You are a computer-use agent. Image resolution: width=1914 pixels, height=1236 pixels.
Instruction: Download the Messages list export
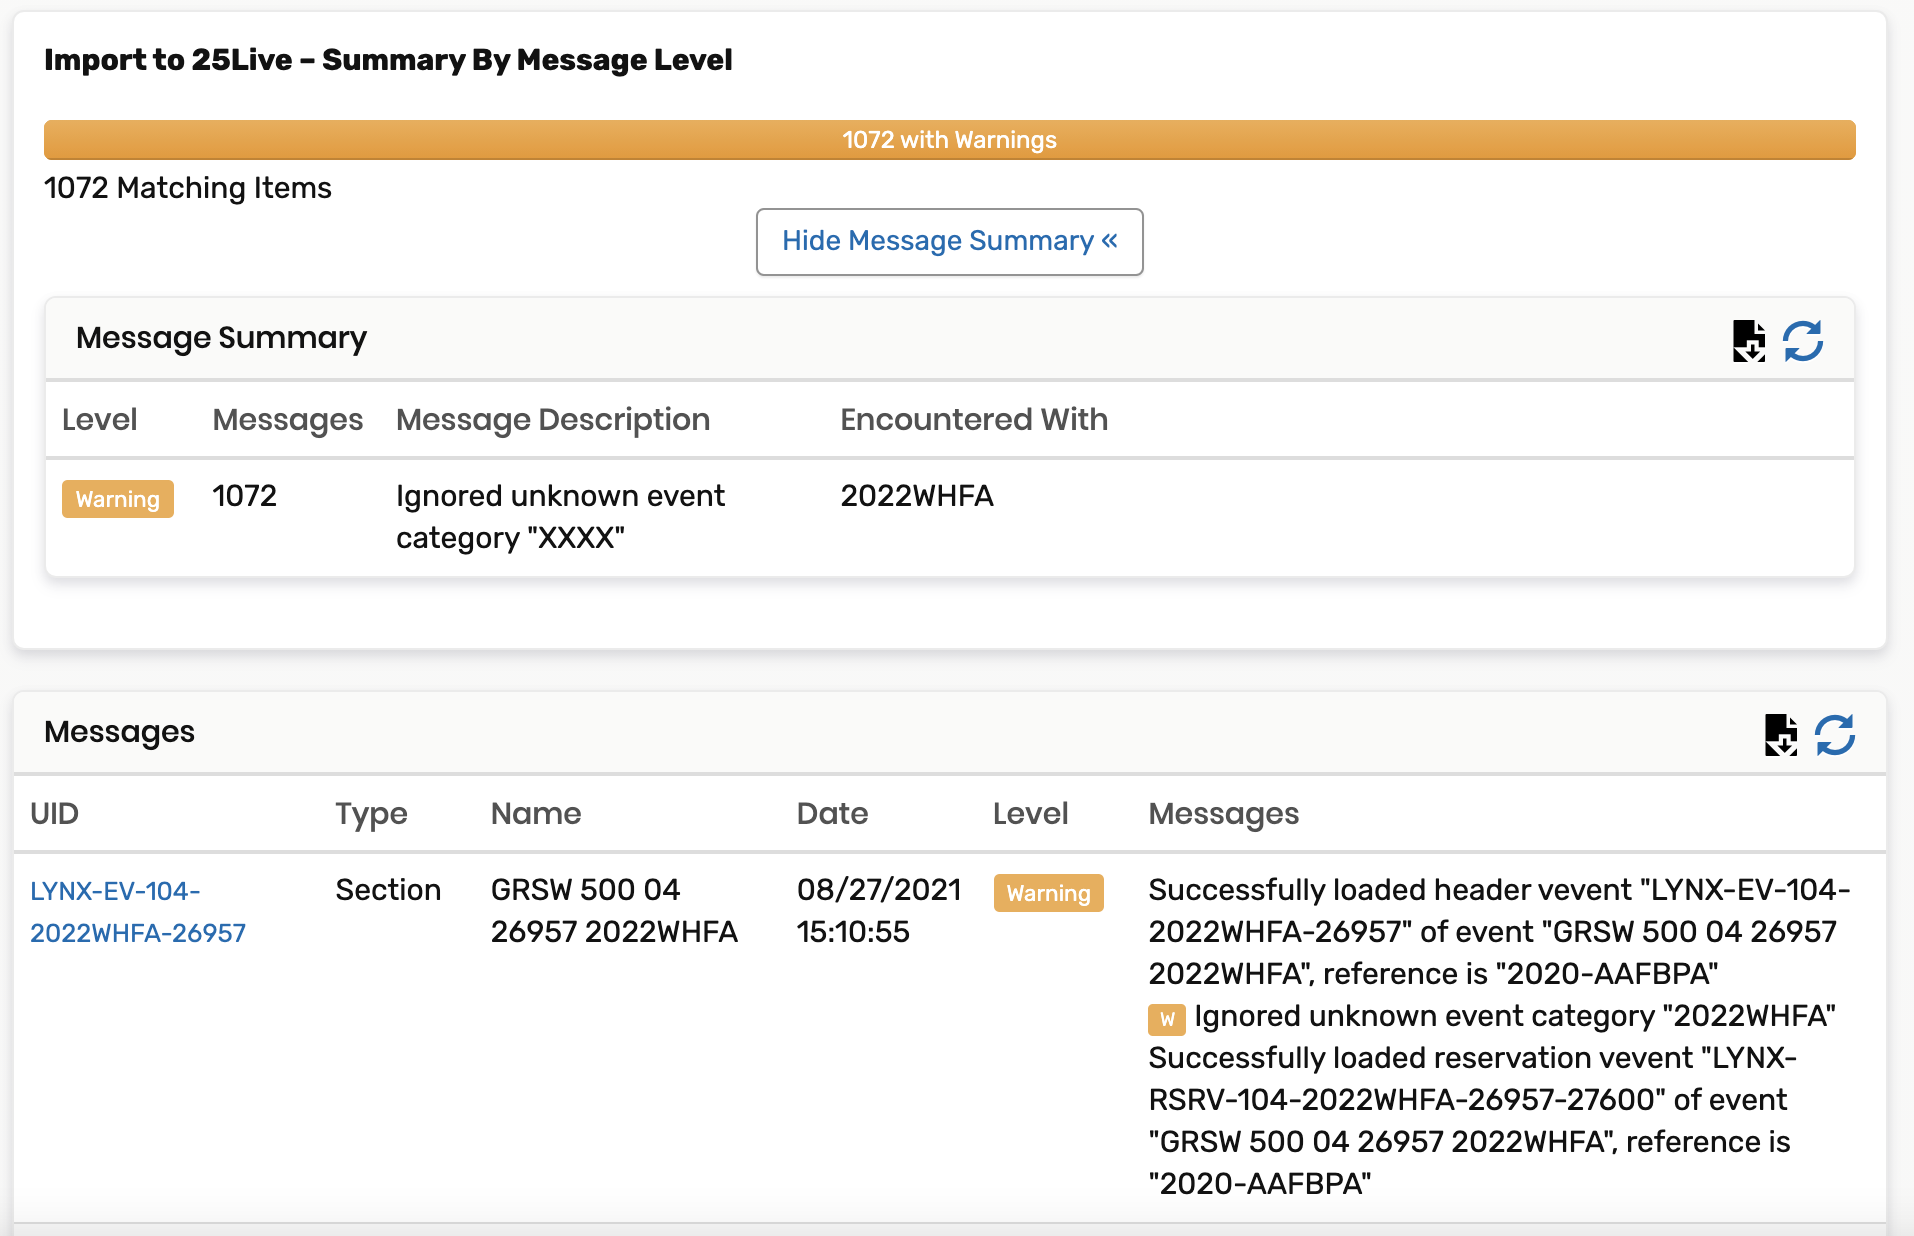point(1780,735)
